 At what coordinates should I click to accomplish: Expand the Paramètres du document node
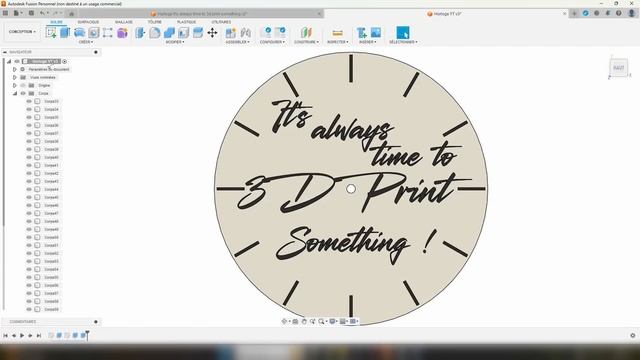click(x=15, y=69)
